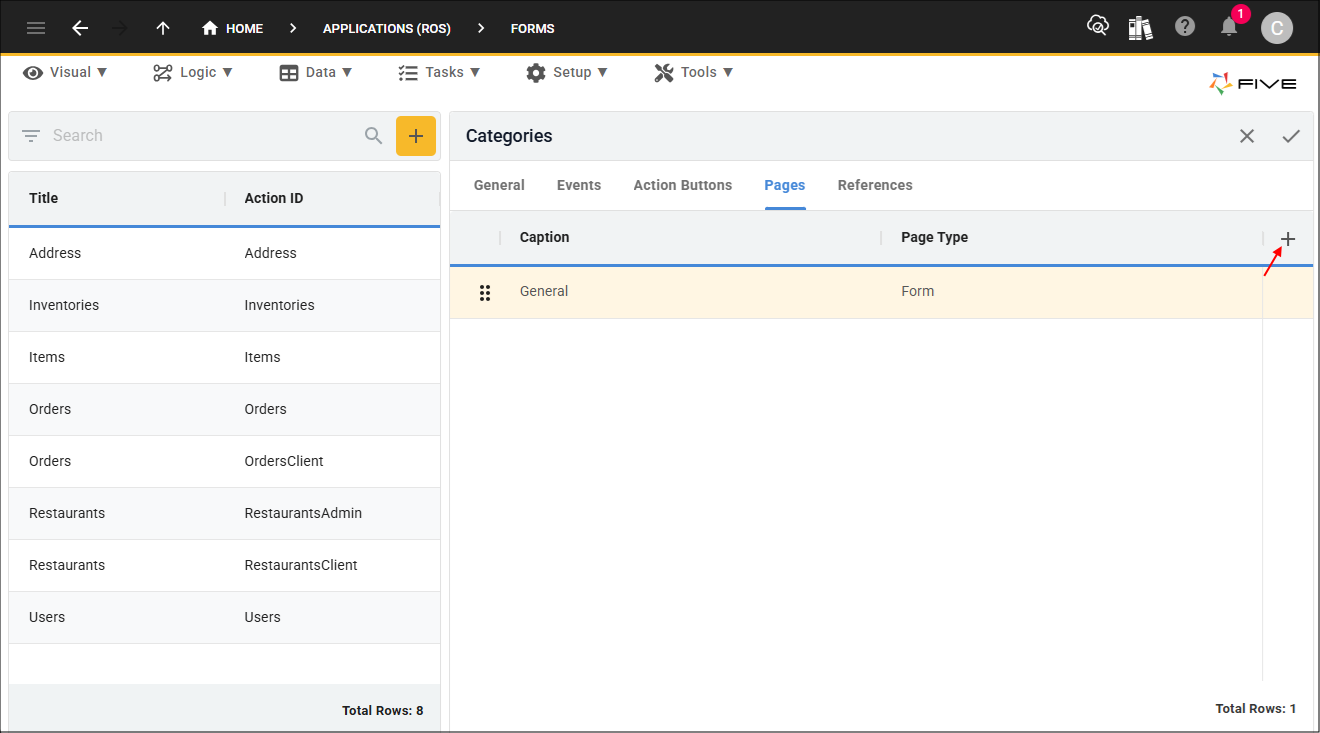Viewport: 1320px width, 733px height.
Task: Open the Setup dropdown menu
Action: pyautogui.click(x=567, y=72)
